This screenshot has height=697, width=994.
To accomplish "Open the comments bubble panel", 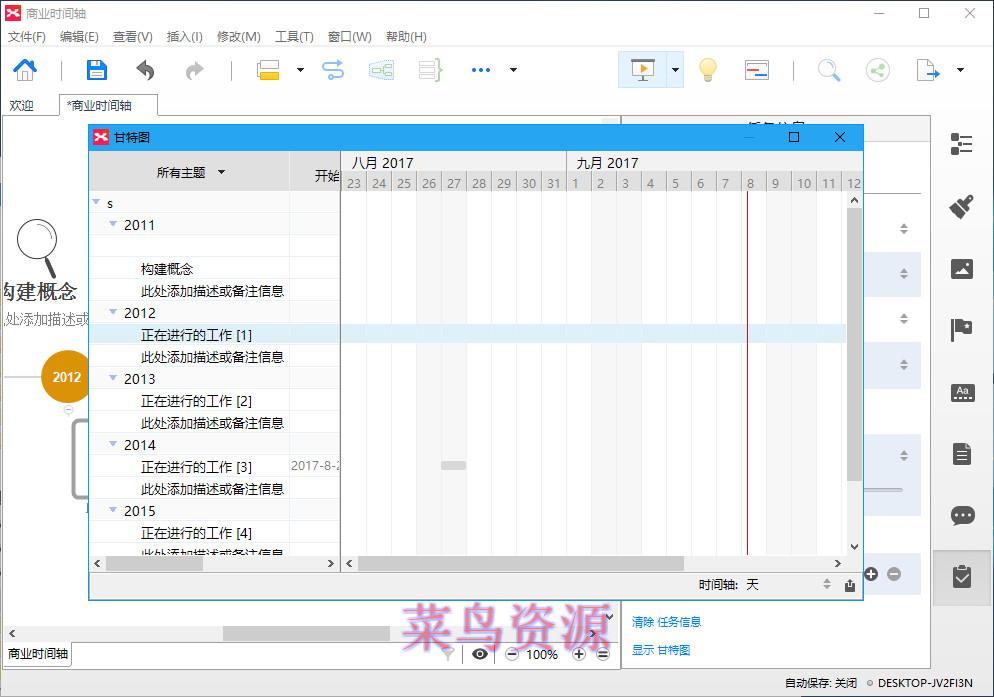I will point(962,515).
